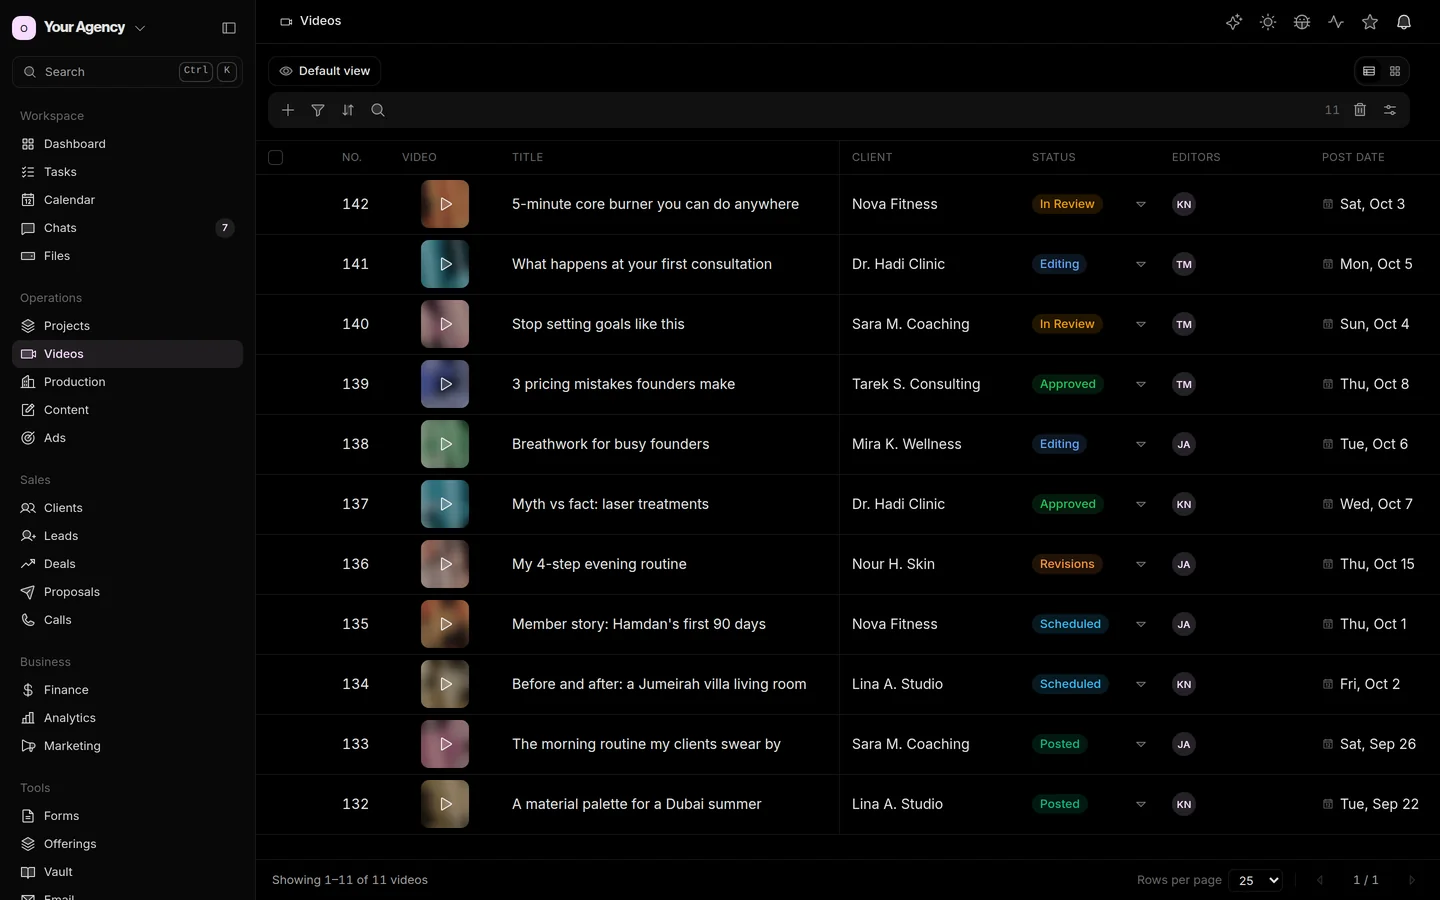Click the In Review badge for row 140
1440x900 pixels.
(x=1067, y=324)
